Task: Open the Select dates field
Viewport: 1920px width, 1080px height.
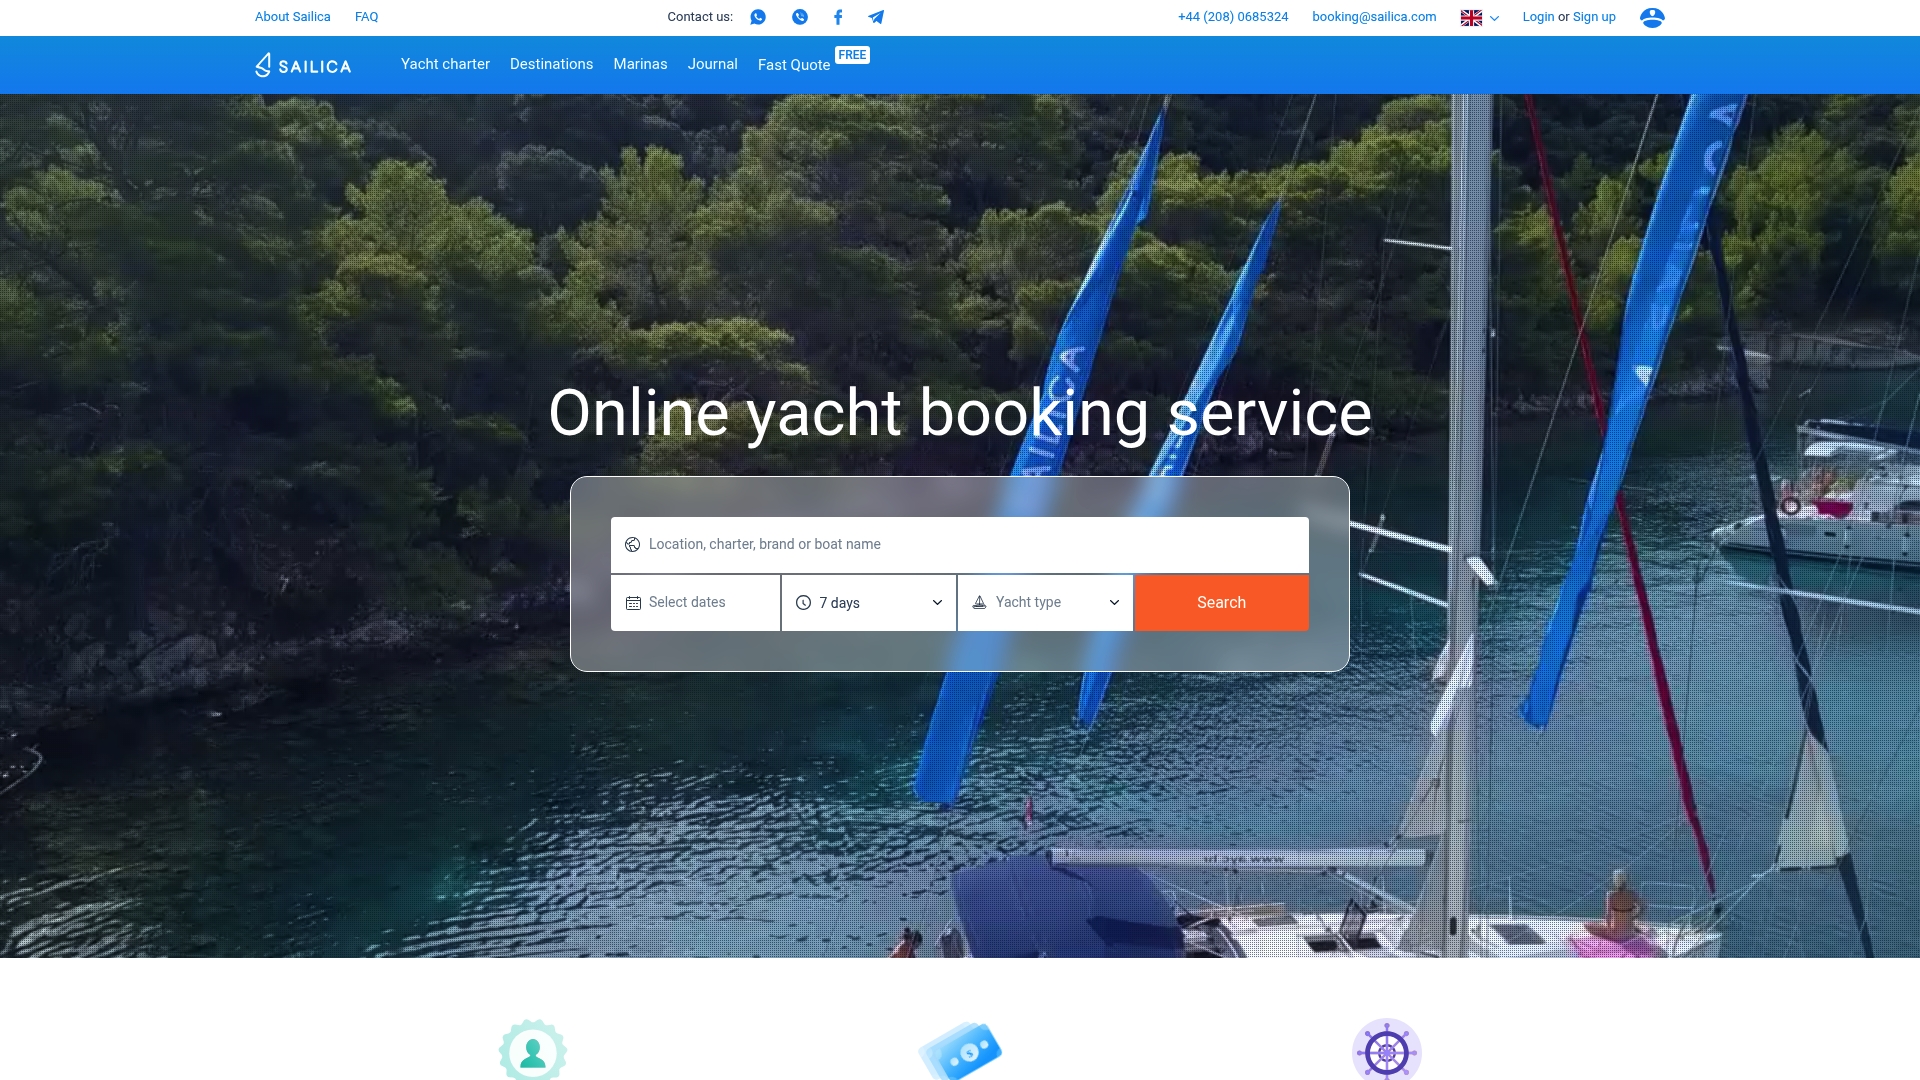Action: [695, 603]
